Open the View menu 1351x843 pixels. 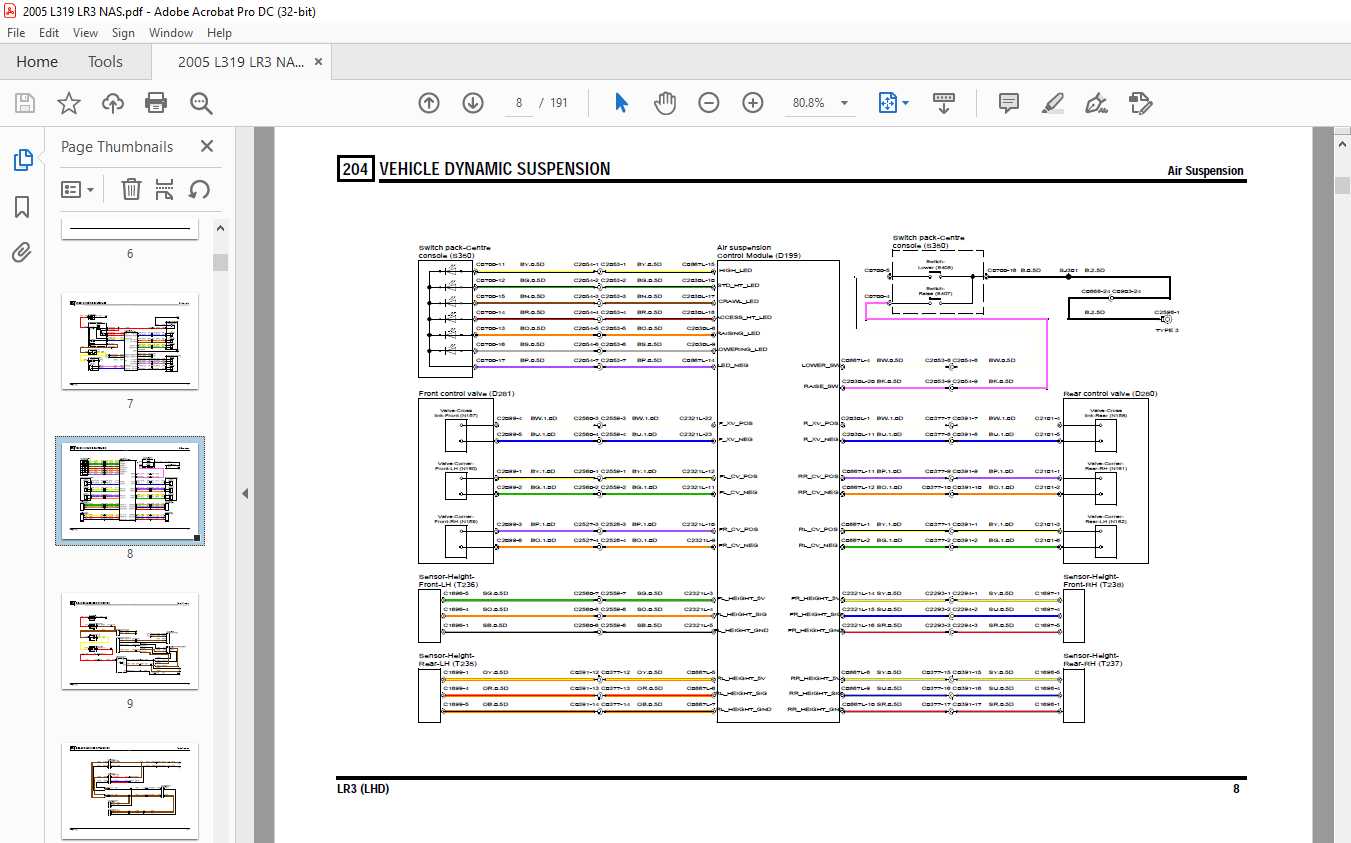85,33
